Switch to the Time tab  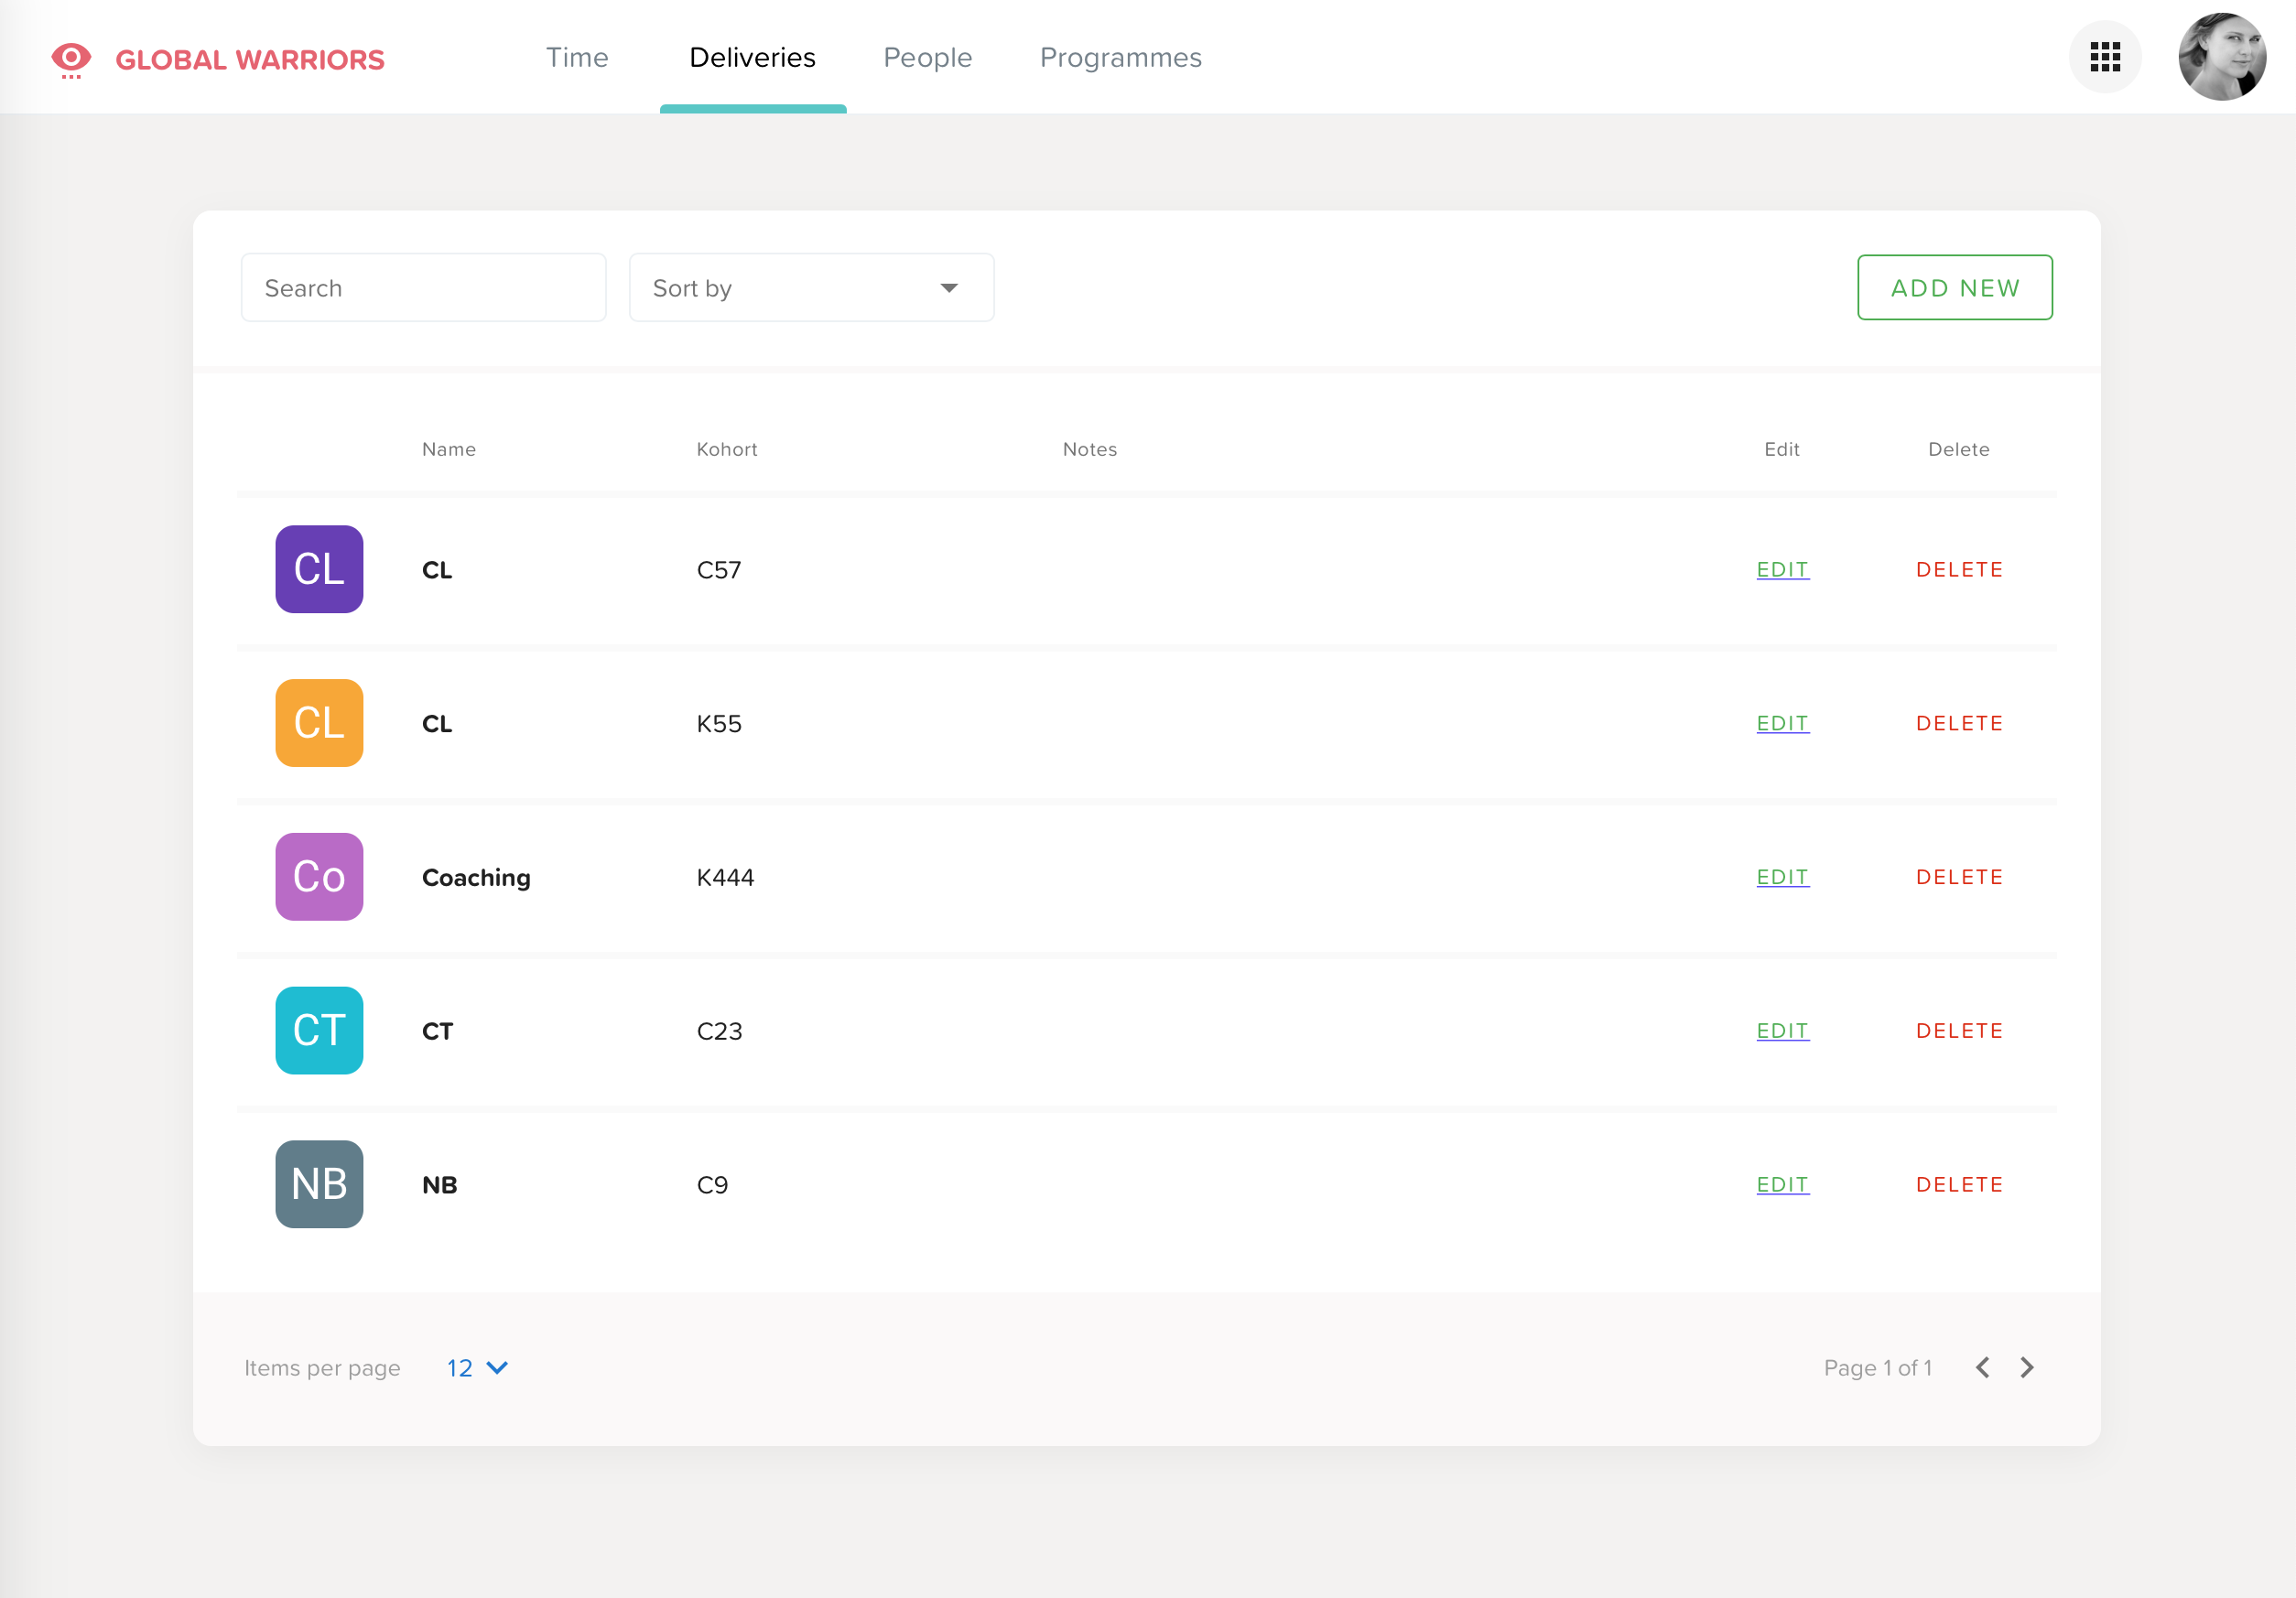[x=577, y=58]
